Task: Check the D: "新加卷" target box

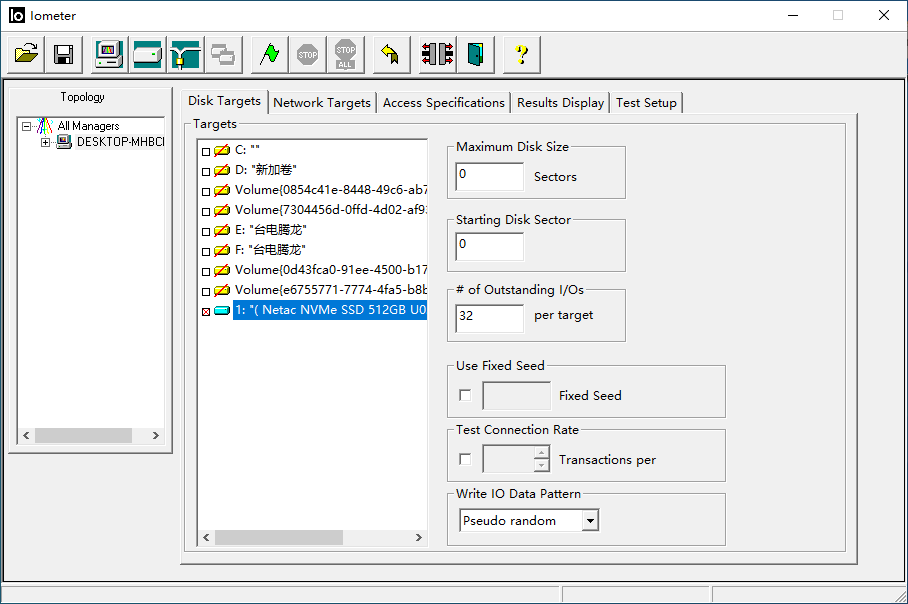Action: tap(206, 171)
